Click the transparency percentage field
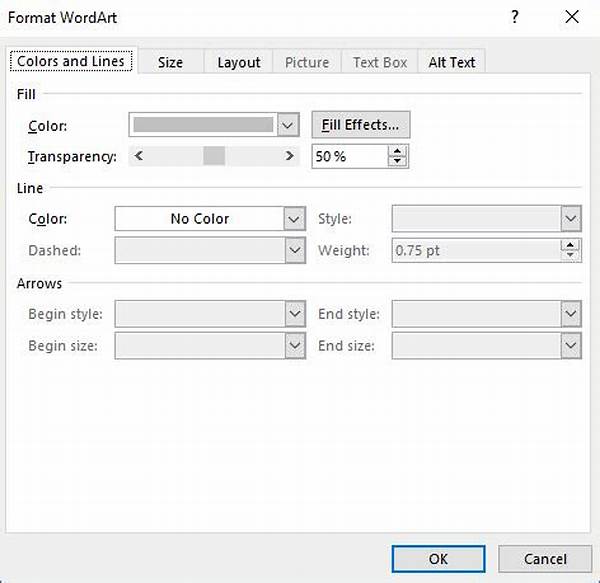This screenshot has width=600, height=583. coord(349,157)
